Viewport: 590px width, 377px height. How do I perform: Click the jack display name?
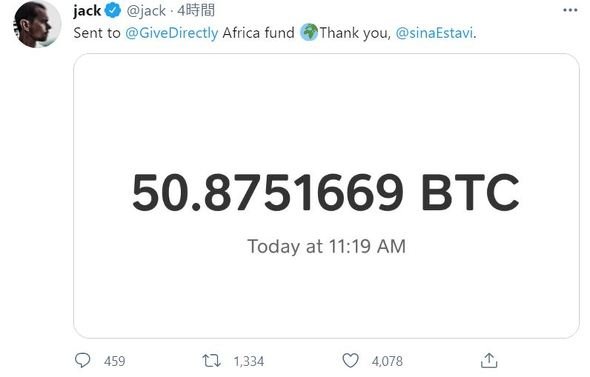87,11
